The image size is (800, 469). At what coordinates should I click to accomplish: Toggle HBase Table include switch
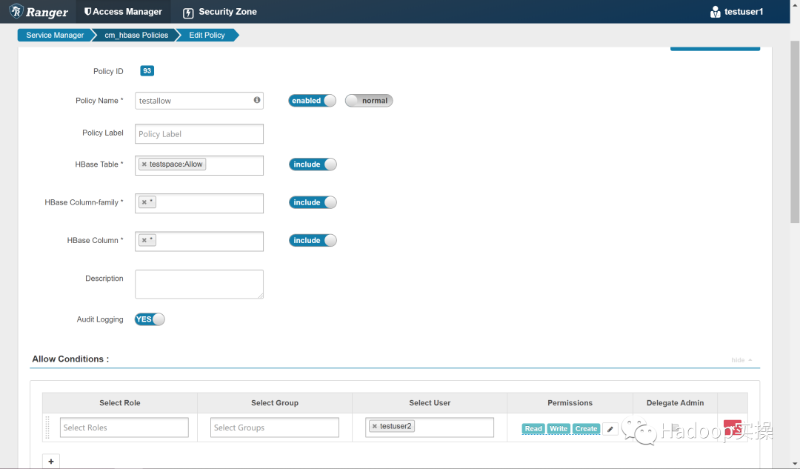[x=313, y=164]
